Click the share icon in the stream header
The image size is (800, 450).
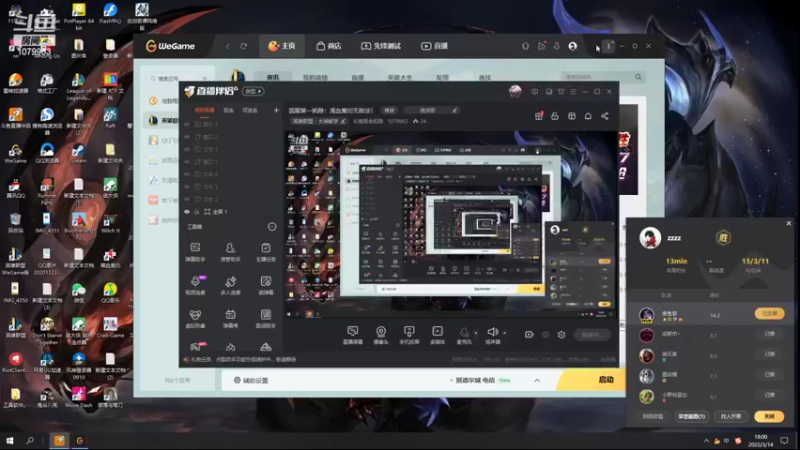(x=605, y=116)
